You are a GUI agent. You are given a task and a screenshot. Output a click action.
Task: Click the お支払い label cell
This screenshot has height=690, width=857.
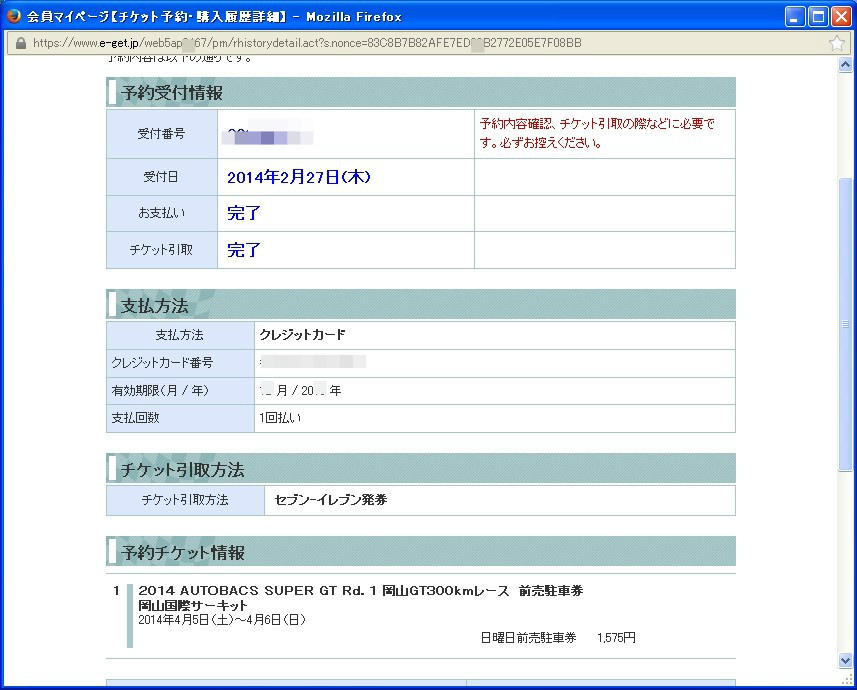pos(162,213)
